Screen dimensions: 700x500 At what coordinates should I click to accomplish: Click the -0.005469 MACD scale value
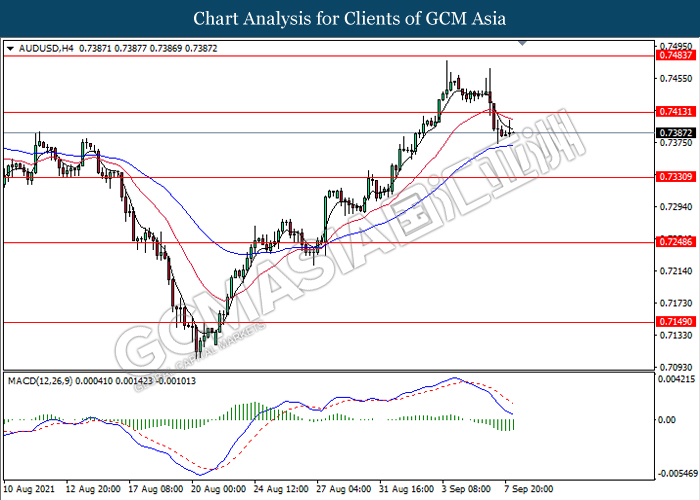point(677,473)
